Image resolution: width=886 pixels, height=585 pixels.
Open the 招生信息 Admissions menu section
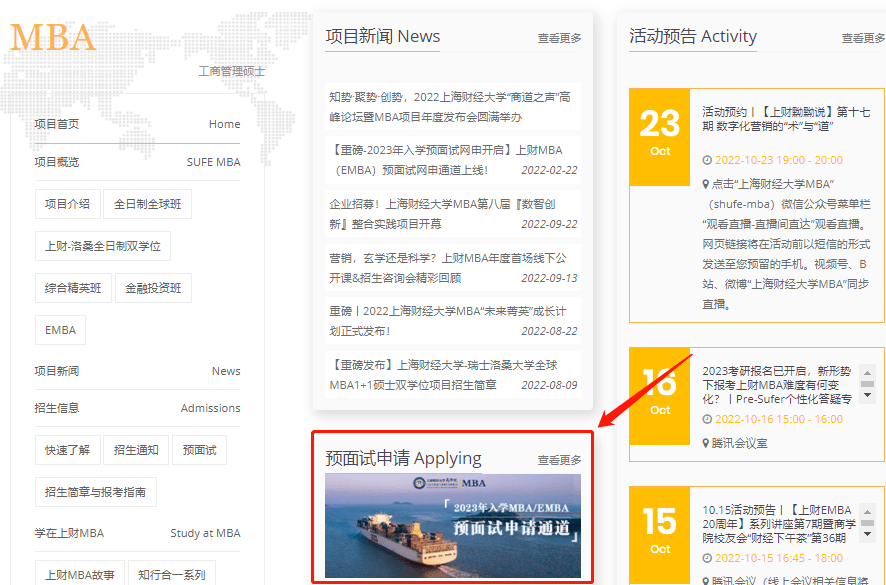point(60,408)
